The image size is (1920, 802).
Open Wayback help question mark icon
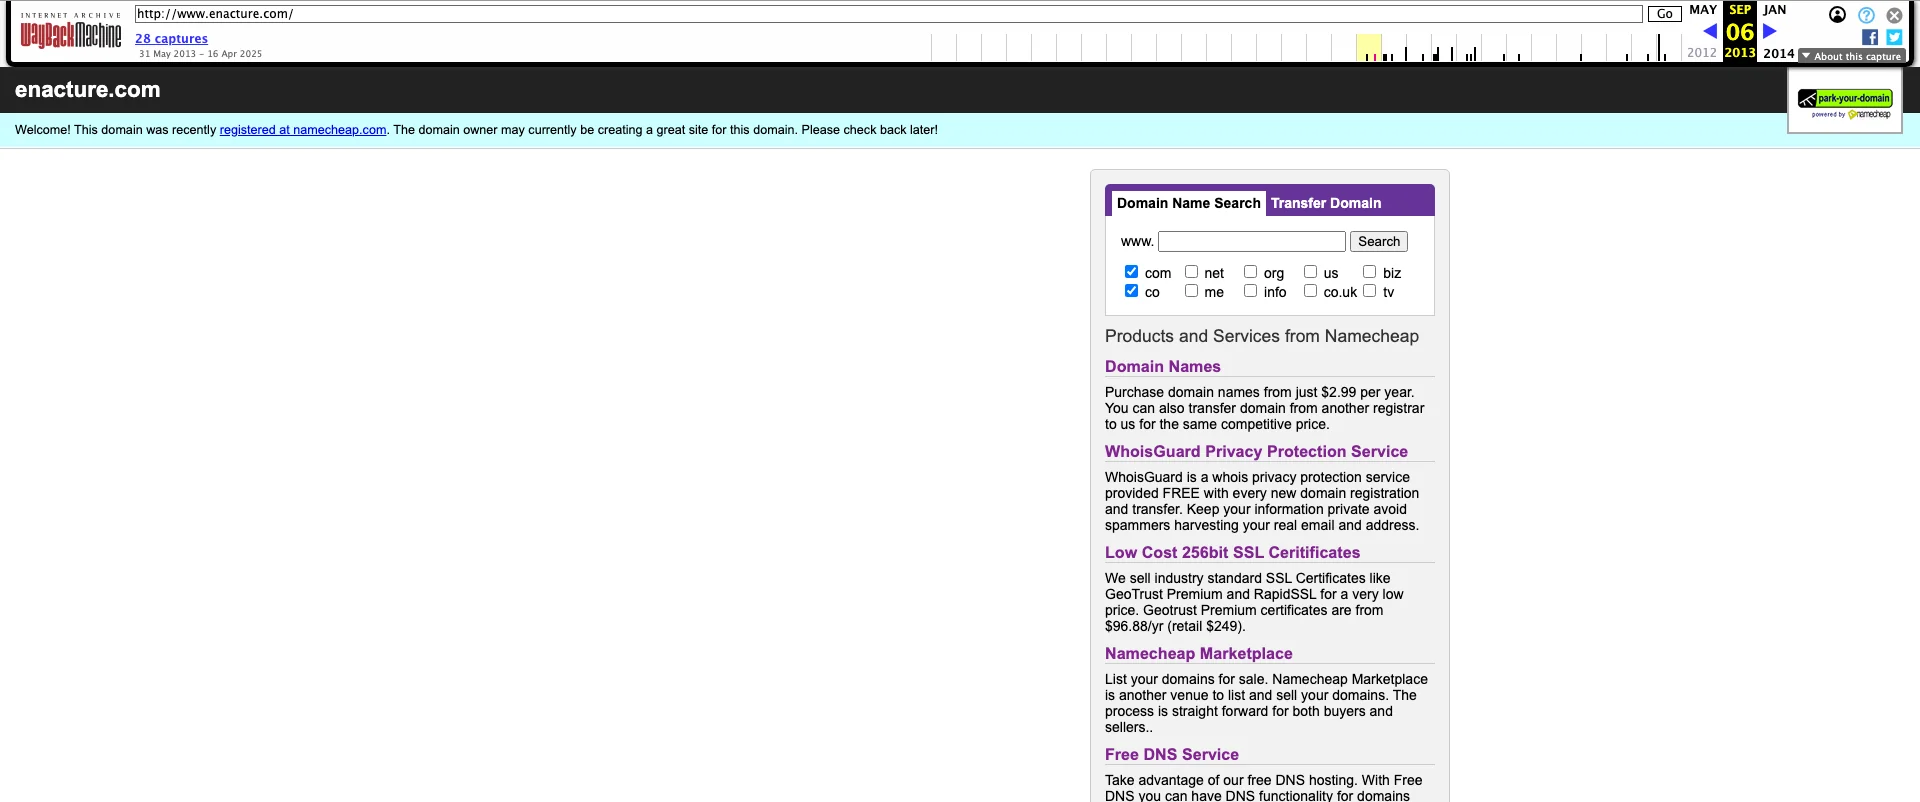click(x=1866, y=15)
